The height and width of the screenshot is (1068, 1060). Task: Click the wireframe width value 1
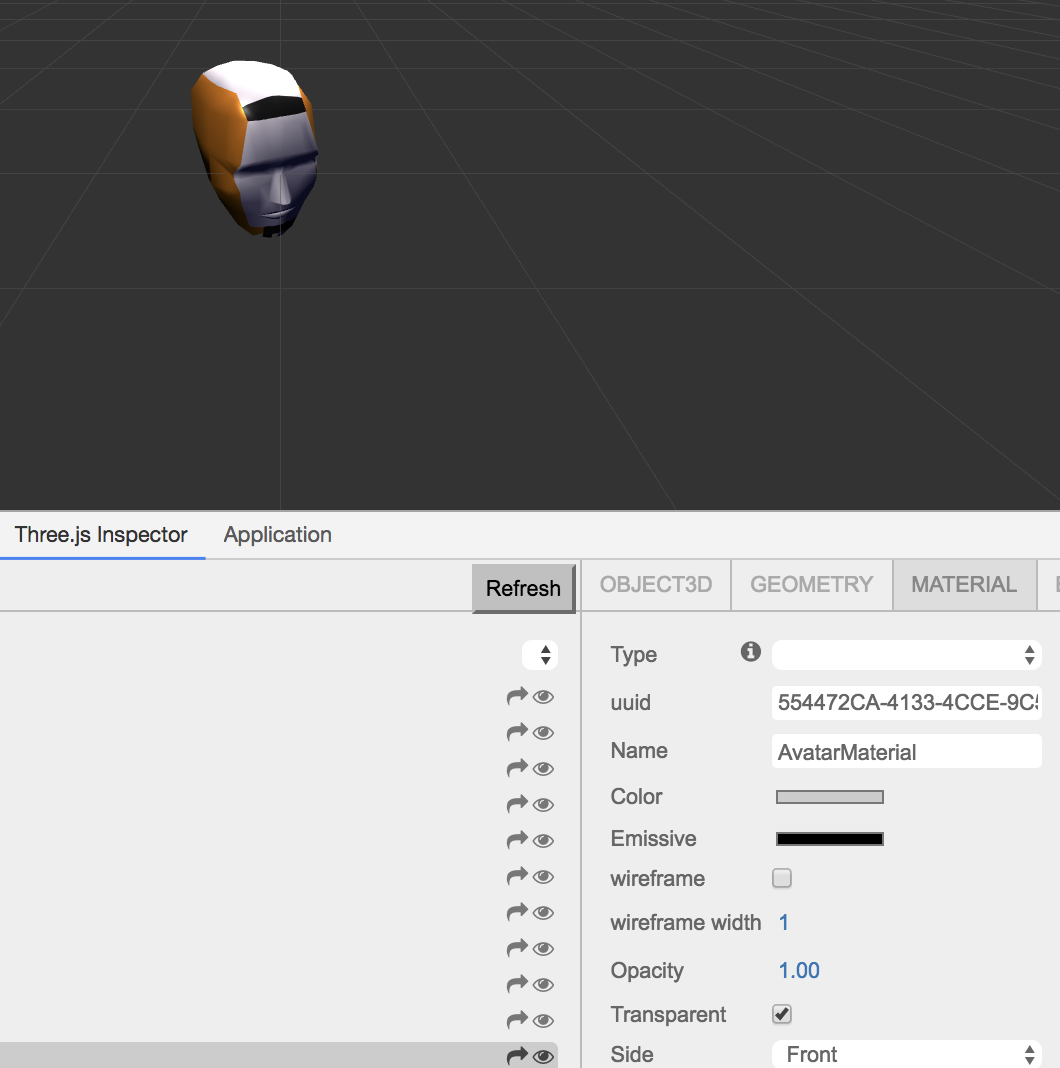(783, 922)
